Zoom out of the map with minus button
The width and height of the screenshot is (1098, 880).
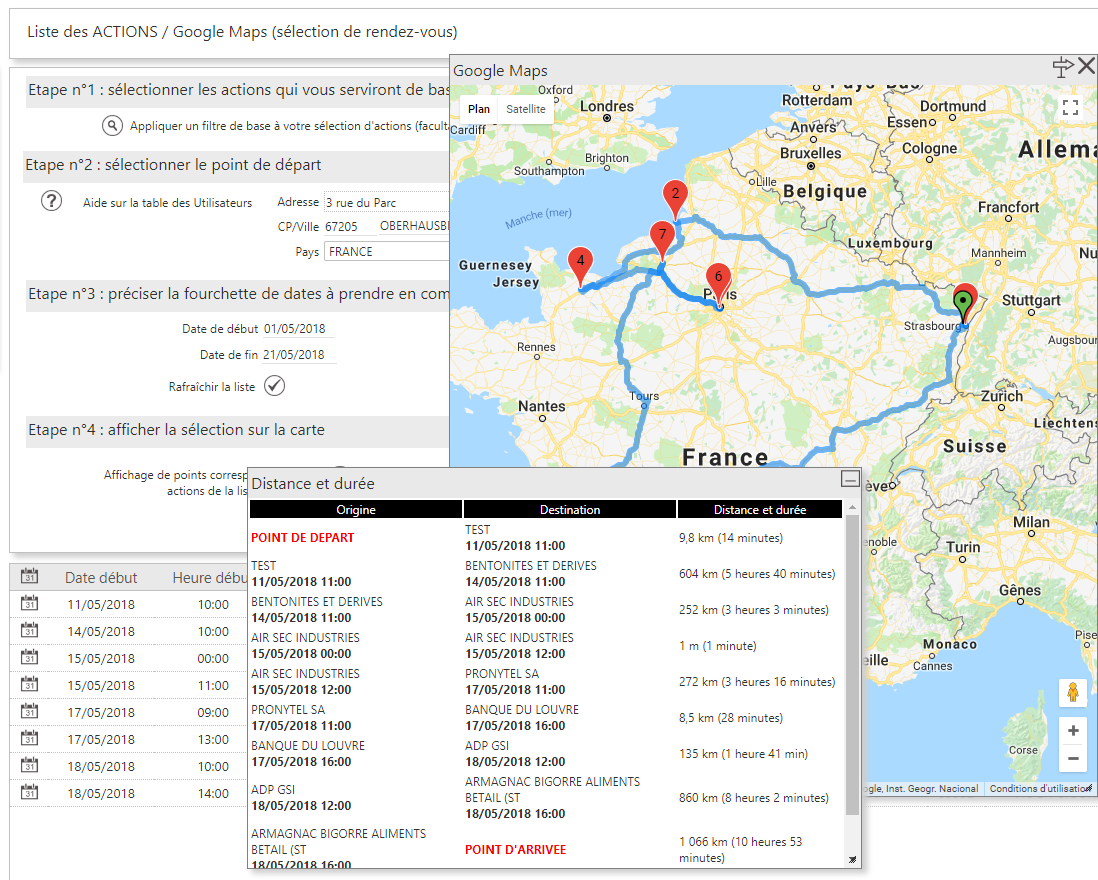pos(1073,758)
